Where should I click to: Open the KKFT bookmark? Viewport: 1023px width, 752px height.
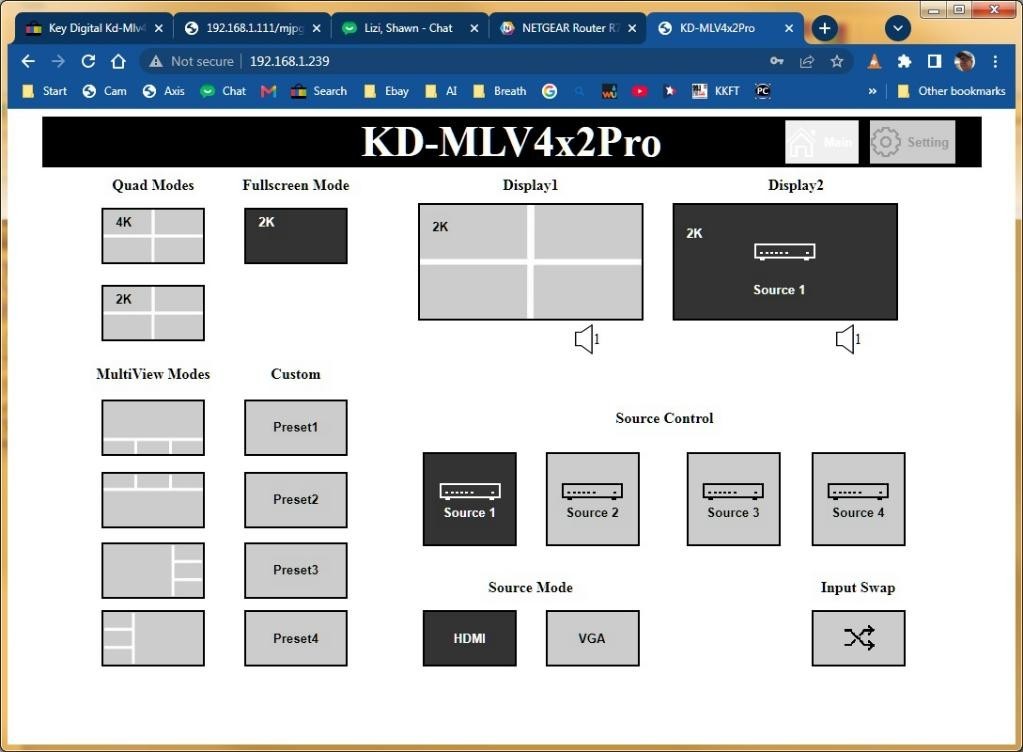pos(716,91)
